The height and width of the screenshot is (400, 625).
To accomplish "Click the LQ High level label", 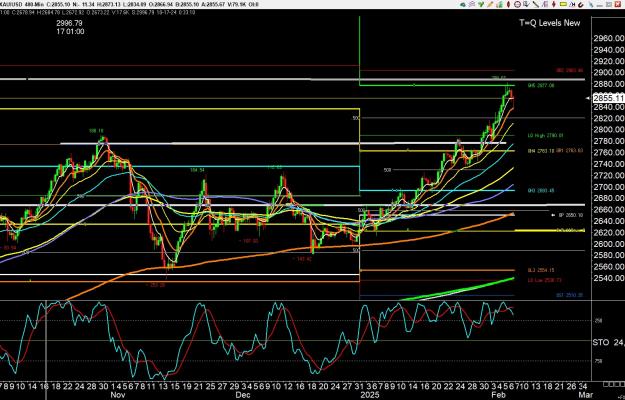I will click(545, 135).
